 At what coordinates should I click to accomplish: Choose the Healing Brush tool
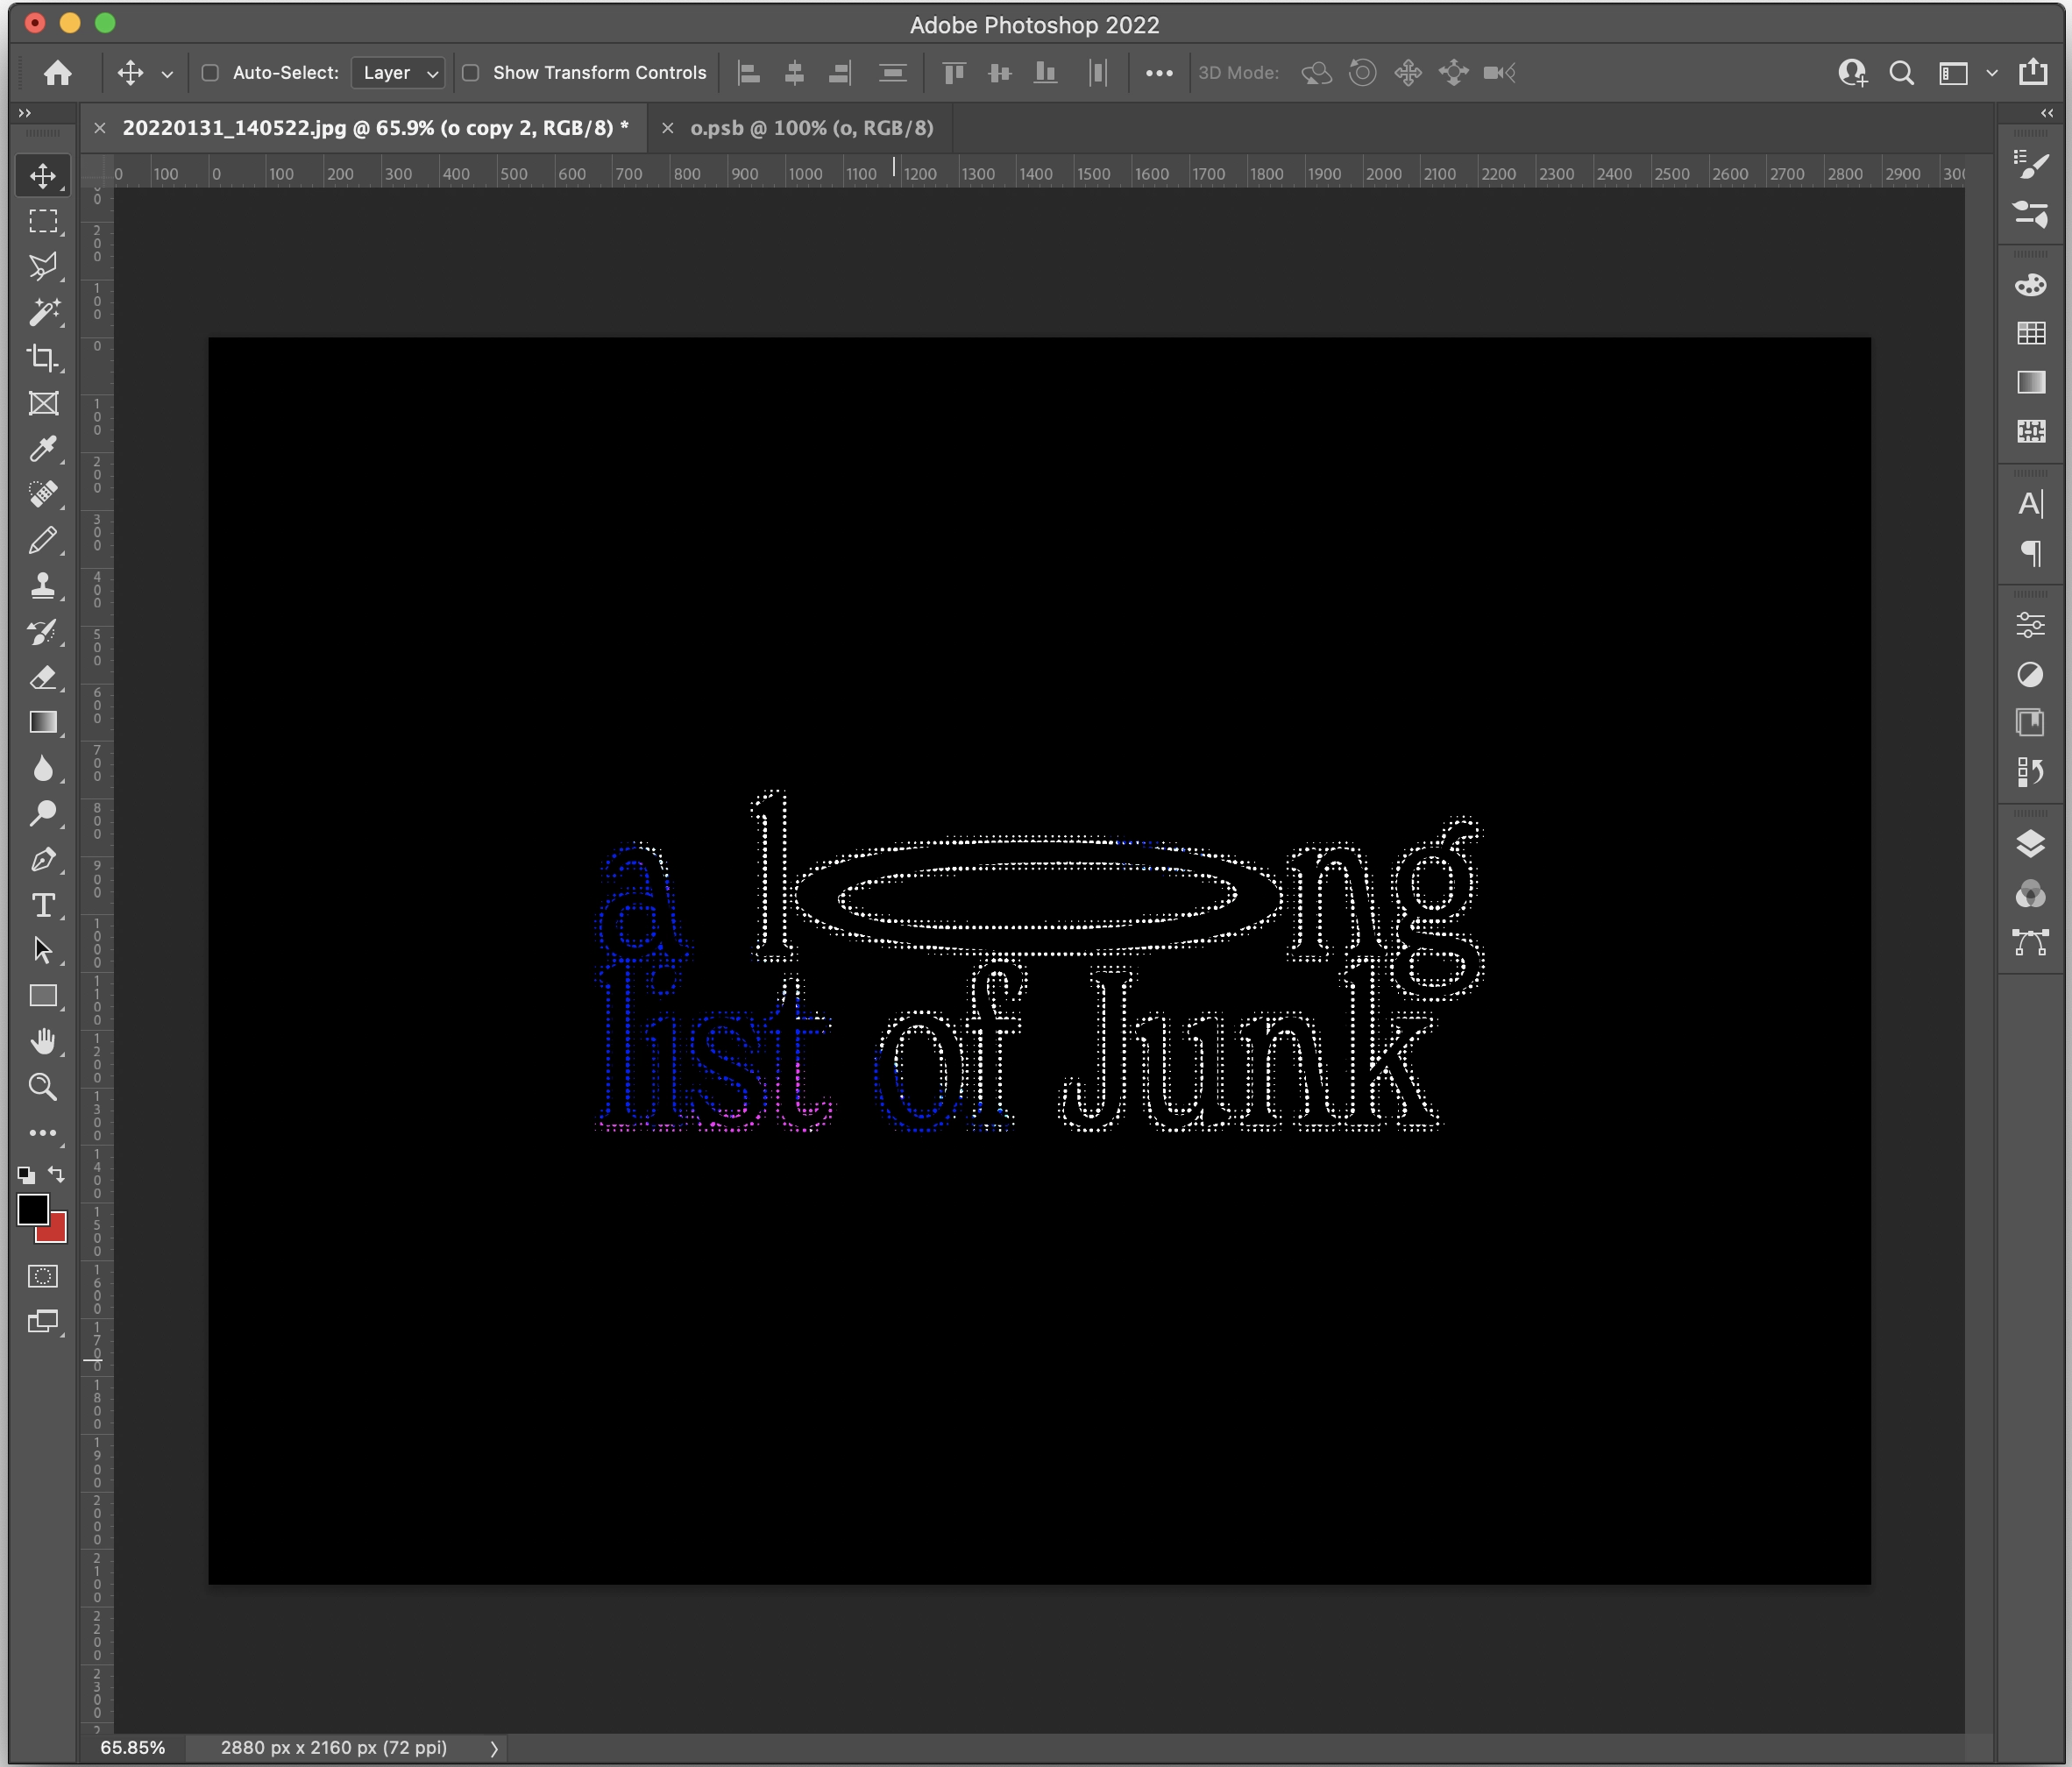pyautogui.click(x=43, y=494)
